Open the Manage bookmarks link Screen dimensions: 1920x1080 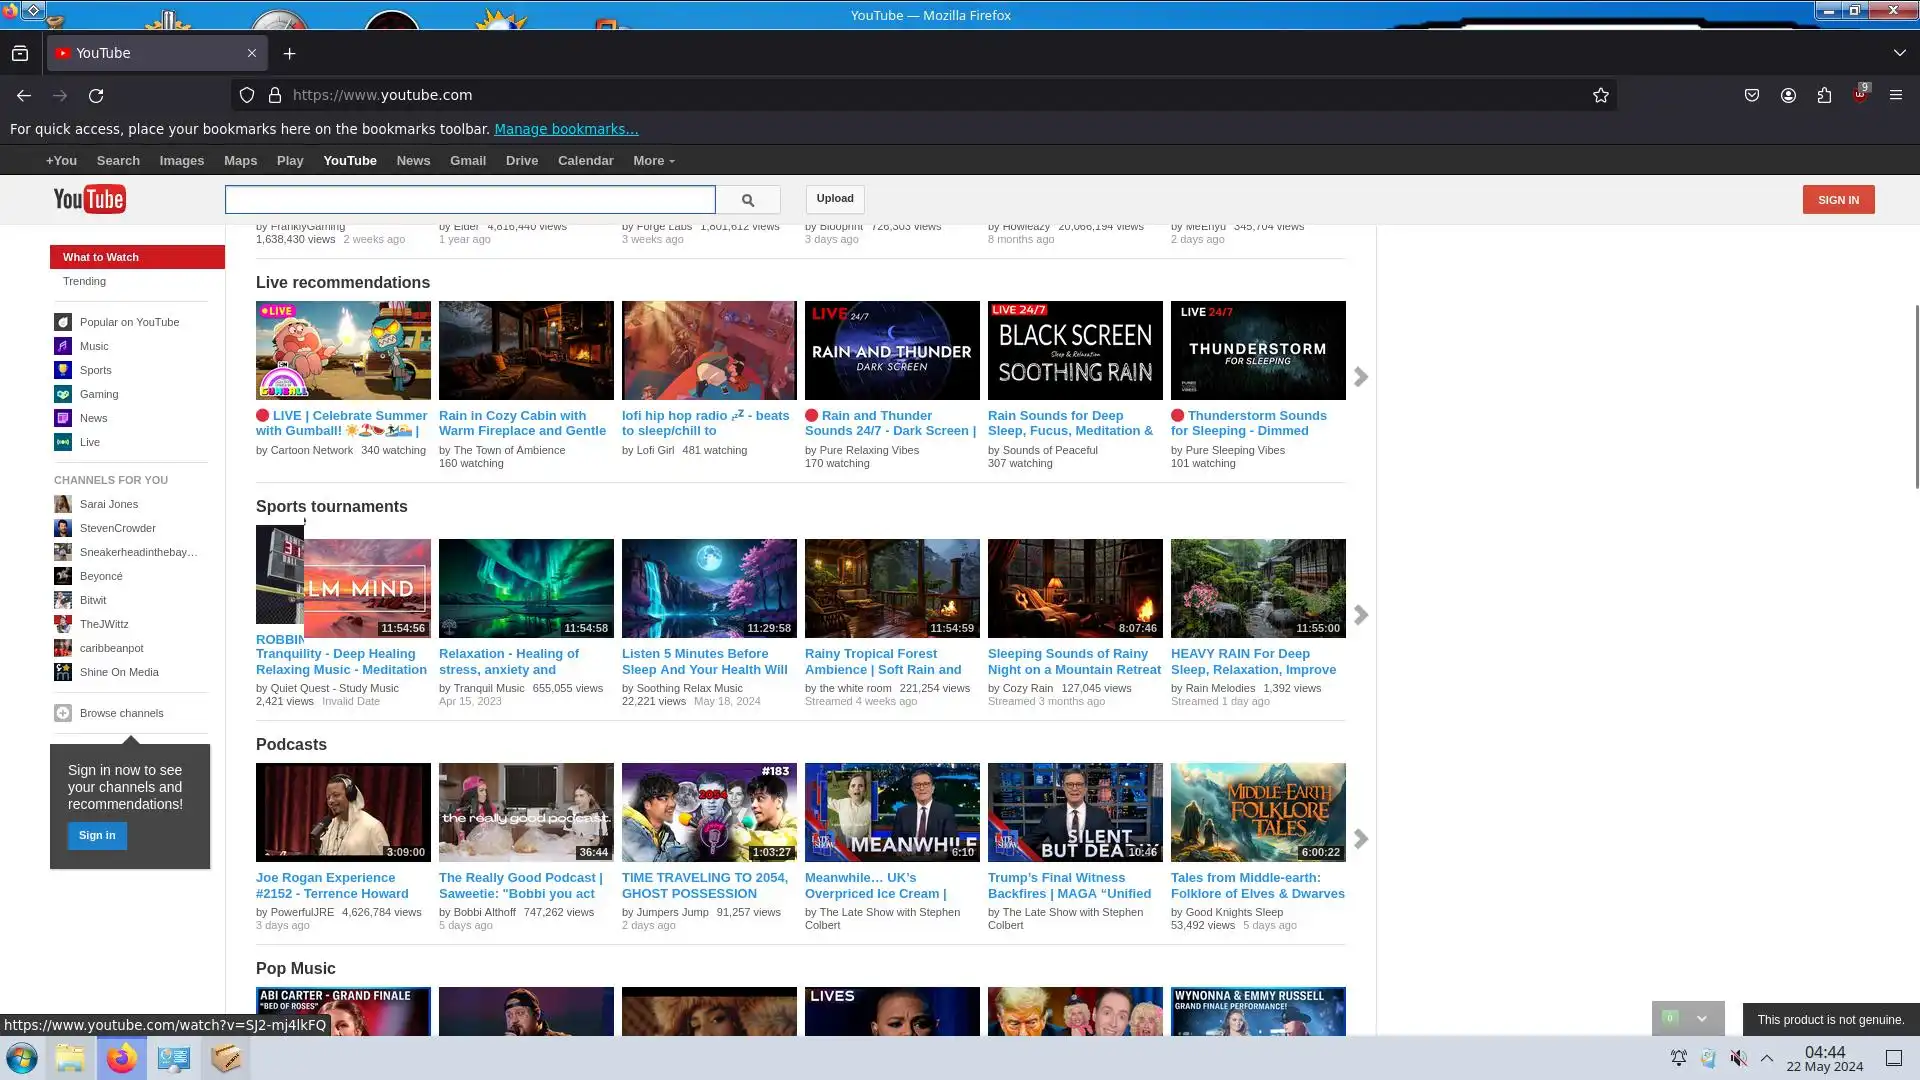coord(566,129)
